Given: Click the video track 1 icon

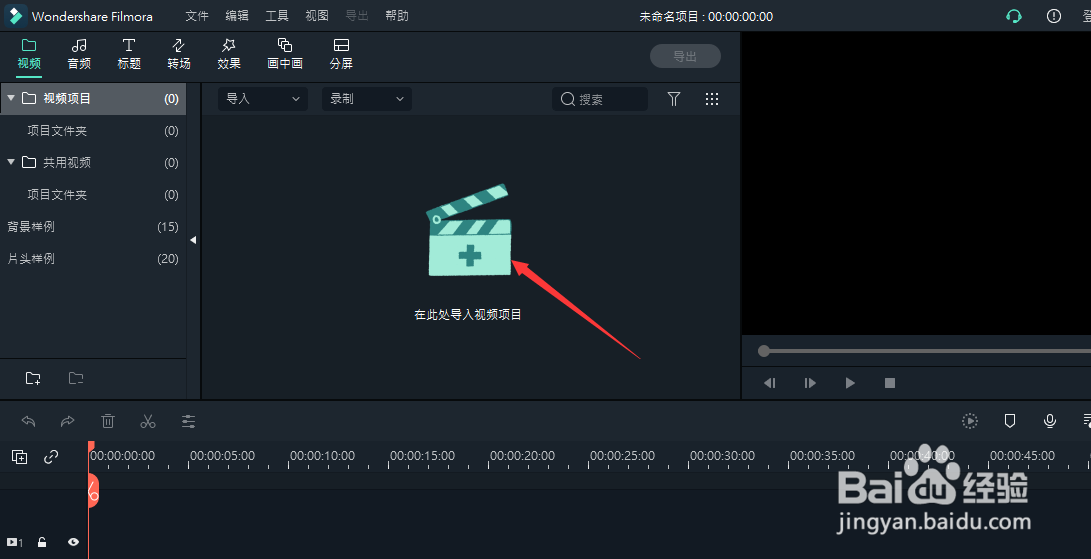Looking at the screenshot, I should coord(14,542).
